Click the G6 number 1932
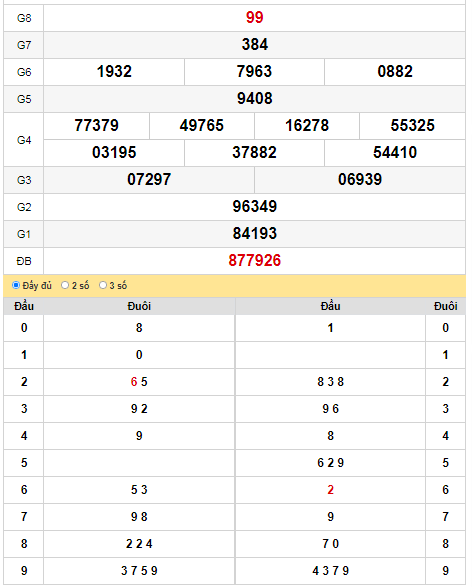 tap(114, 72)
